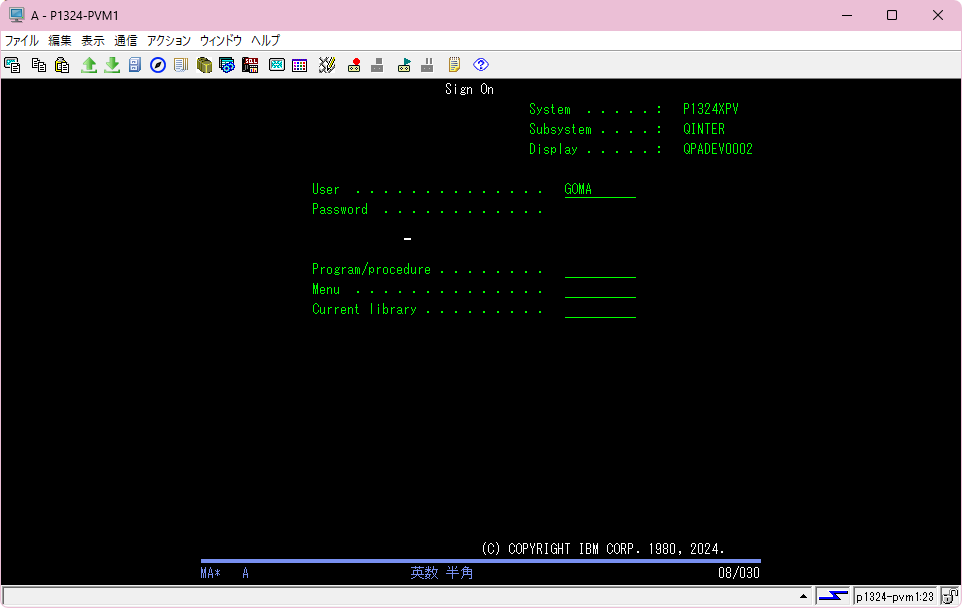Open the color mapping grid icon
962x608 pixels.
(299, 64)
